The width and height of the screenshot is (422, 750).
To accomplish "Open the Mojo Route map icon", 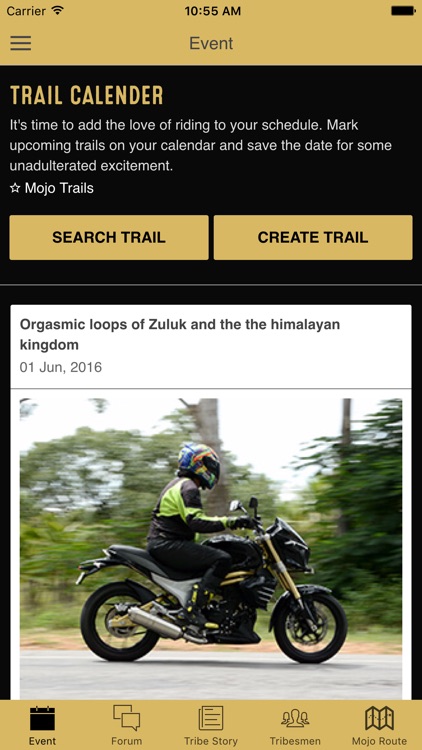I will pyautogui.click(x=379, y=718).
